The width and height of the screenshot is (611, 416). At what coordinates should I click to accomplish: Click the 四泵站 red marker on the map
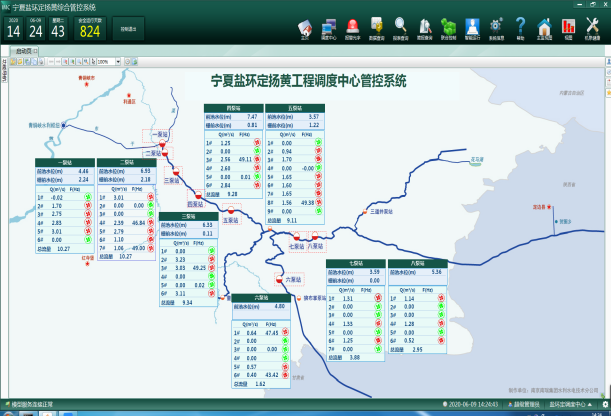coord(198,195)
